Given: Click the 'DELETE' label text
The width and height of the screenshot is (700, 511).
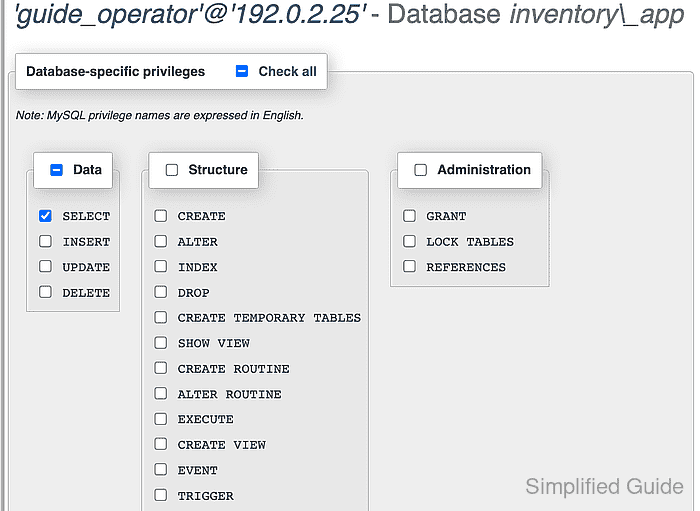Looking at the screenshot, I should (86, 293).
